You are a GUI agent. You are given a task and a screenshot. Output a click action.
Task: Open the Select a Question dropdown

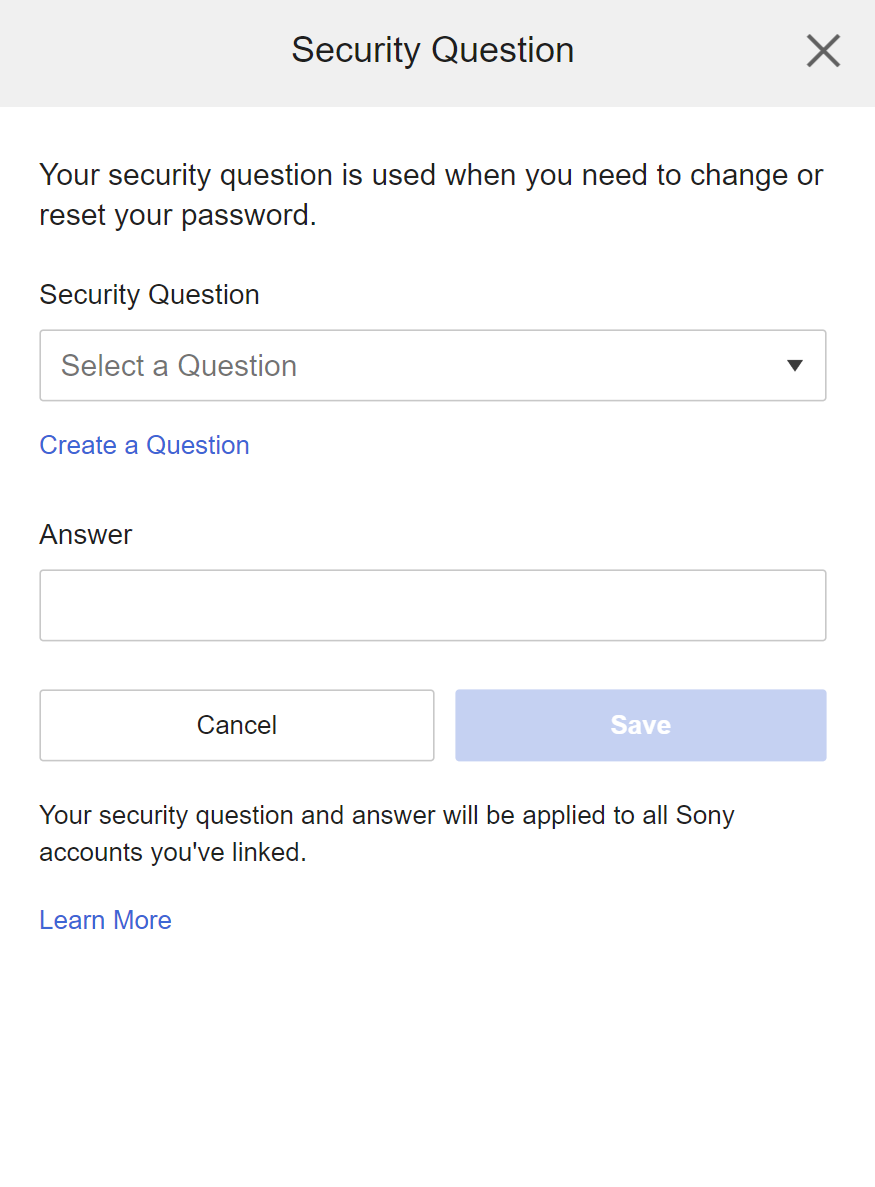coord(432,366)
